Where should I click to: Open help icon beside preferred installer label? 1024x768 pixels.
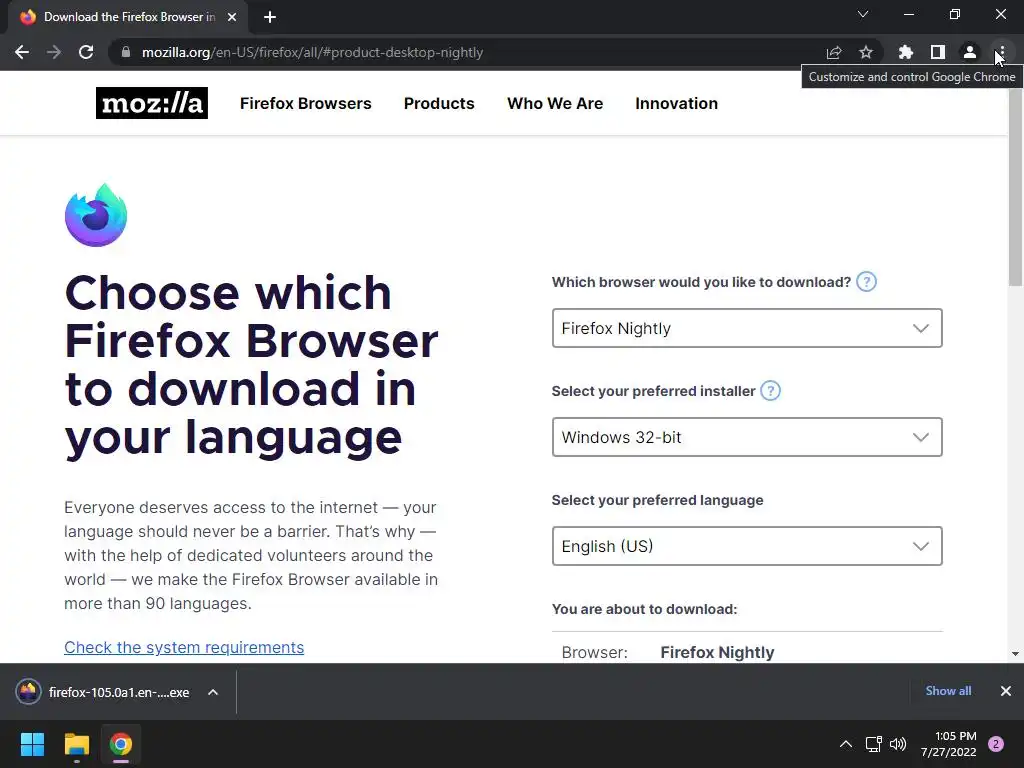pos(771,391)
